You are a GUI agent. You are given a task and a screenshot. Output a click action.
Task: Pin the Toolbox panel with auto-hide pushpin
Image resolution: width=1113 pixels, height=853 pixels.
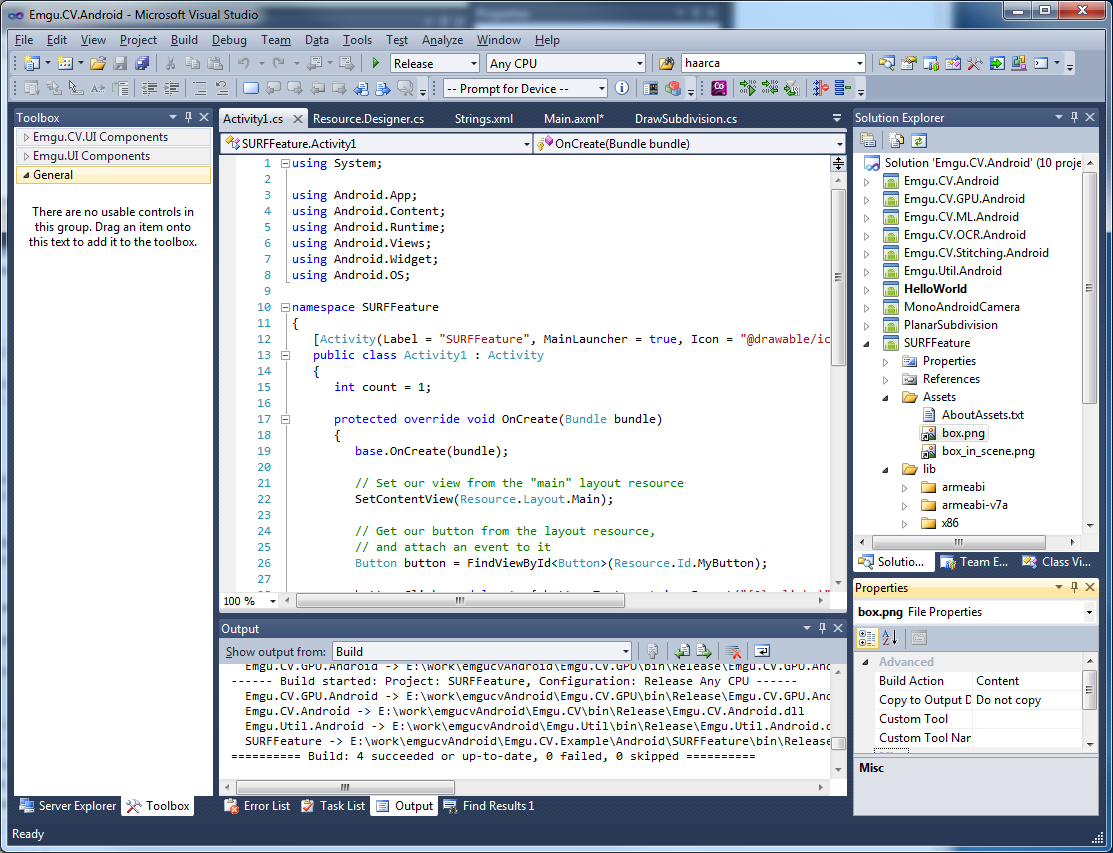(x=188, y=117)
